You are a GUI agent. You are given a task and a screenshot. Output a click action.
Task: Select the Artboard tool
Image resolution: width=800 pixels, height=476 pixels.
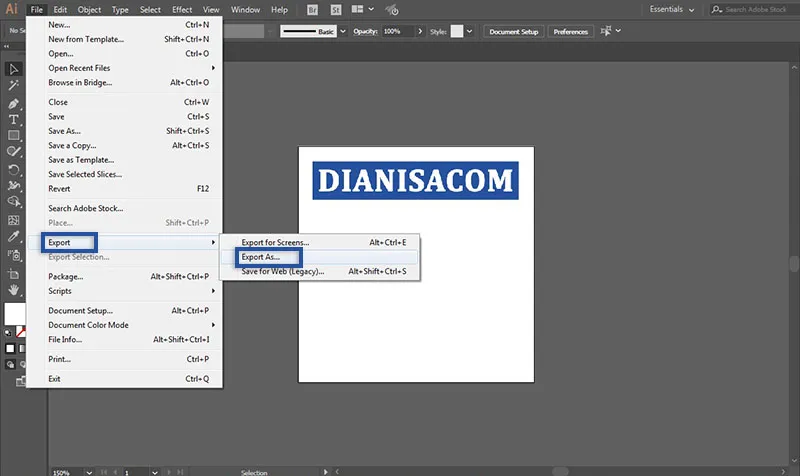click(x=14, y=274)
